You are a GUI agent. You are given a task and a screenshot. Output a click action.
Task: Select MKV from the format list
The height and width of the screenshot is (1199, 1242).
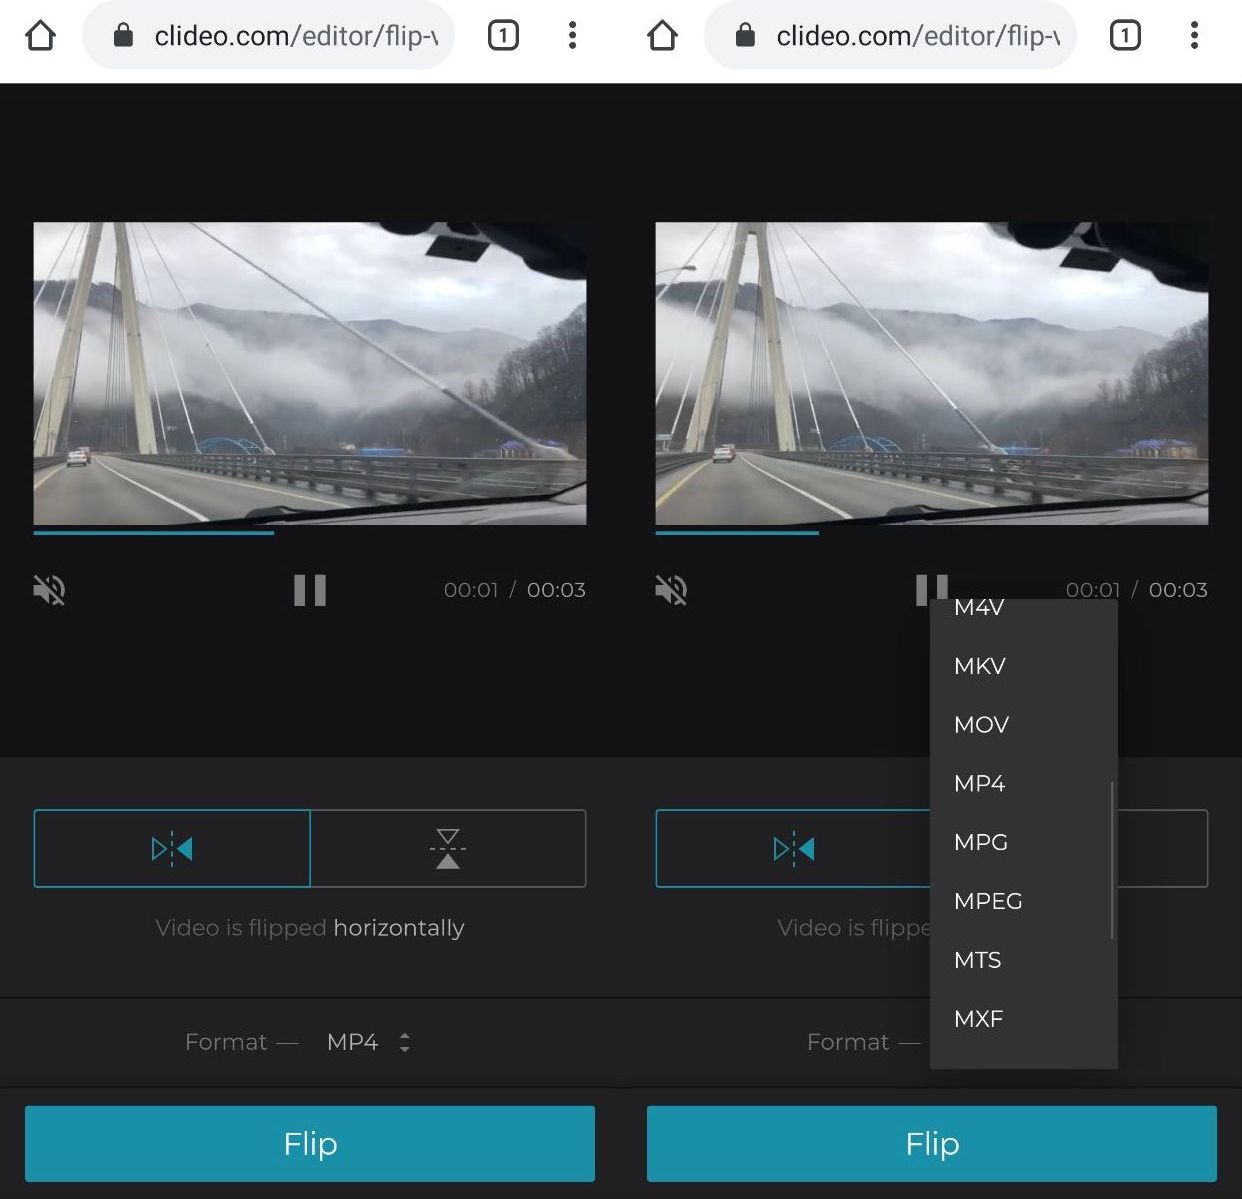978,666
